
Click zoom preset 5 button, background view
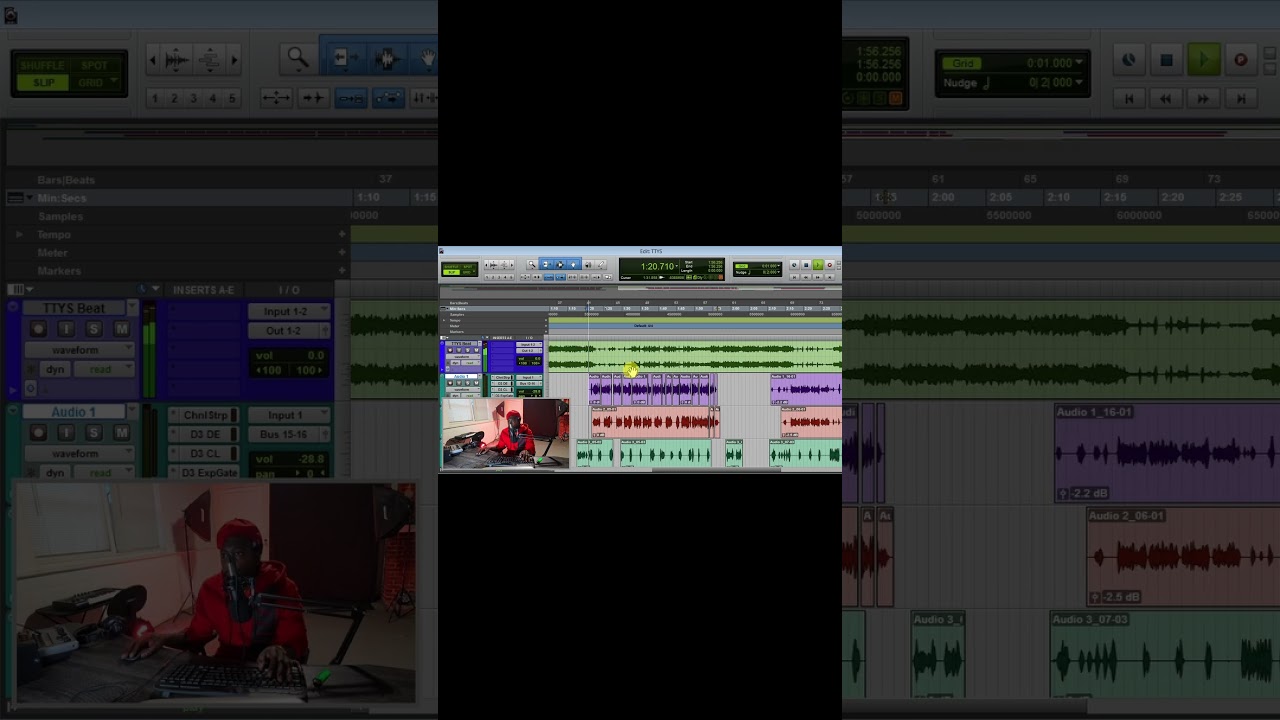[232, 98]
